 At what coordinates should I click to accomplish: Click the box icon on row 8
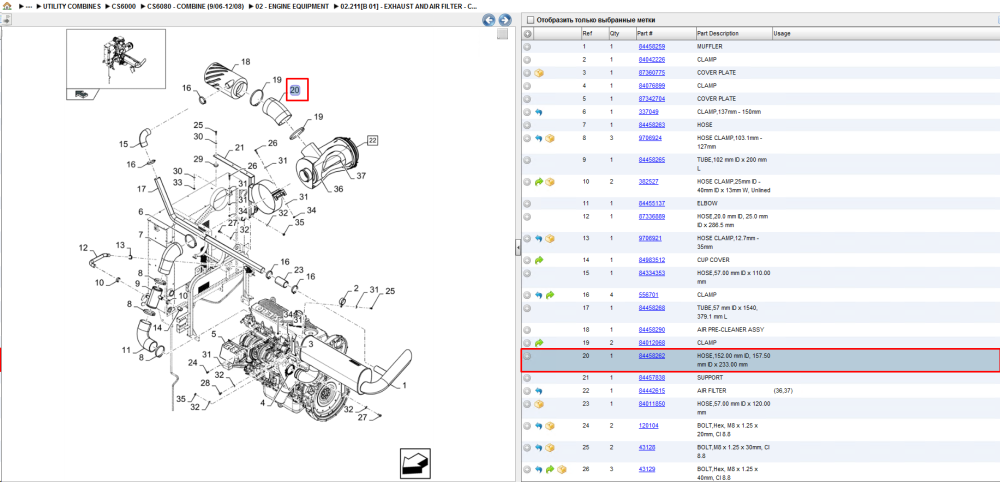click(x=550, y=138)
